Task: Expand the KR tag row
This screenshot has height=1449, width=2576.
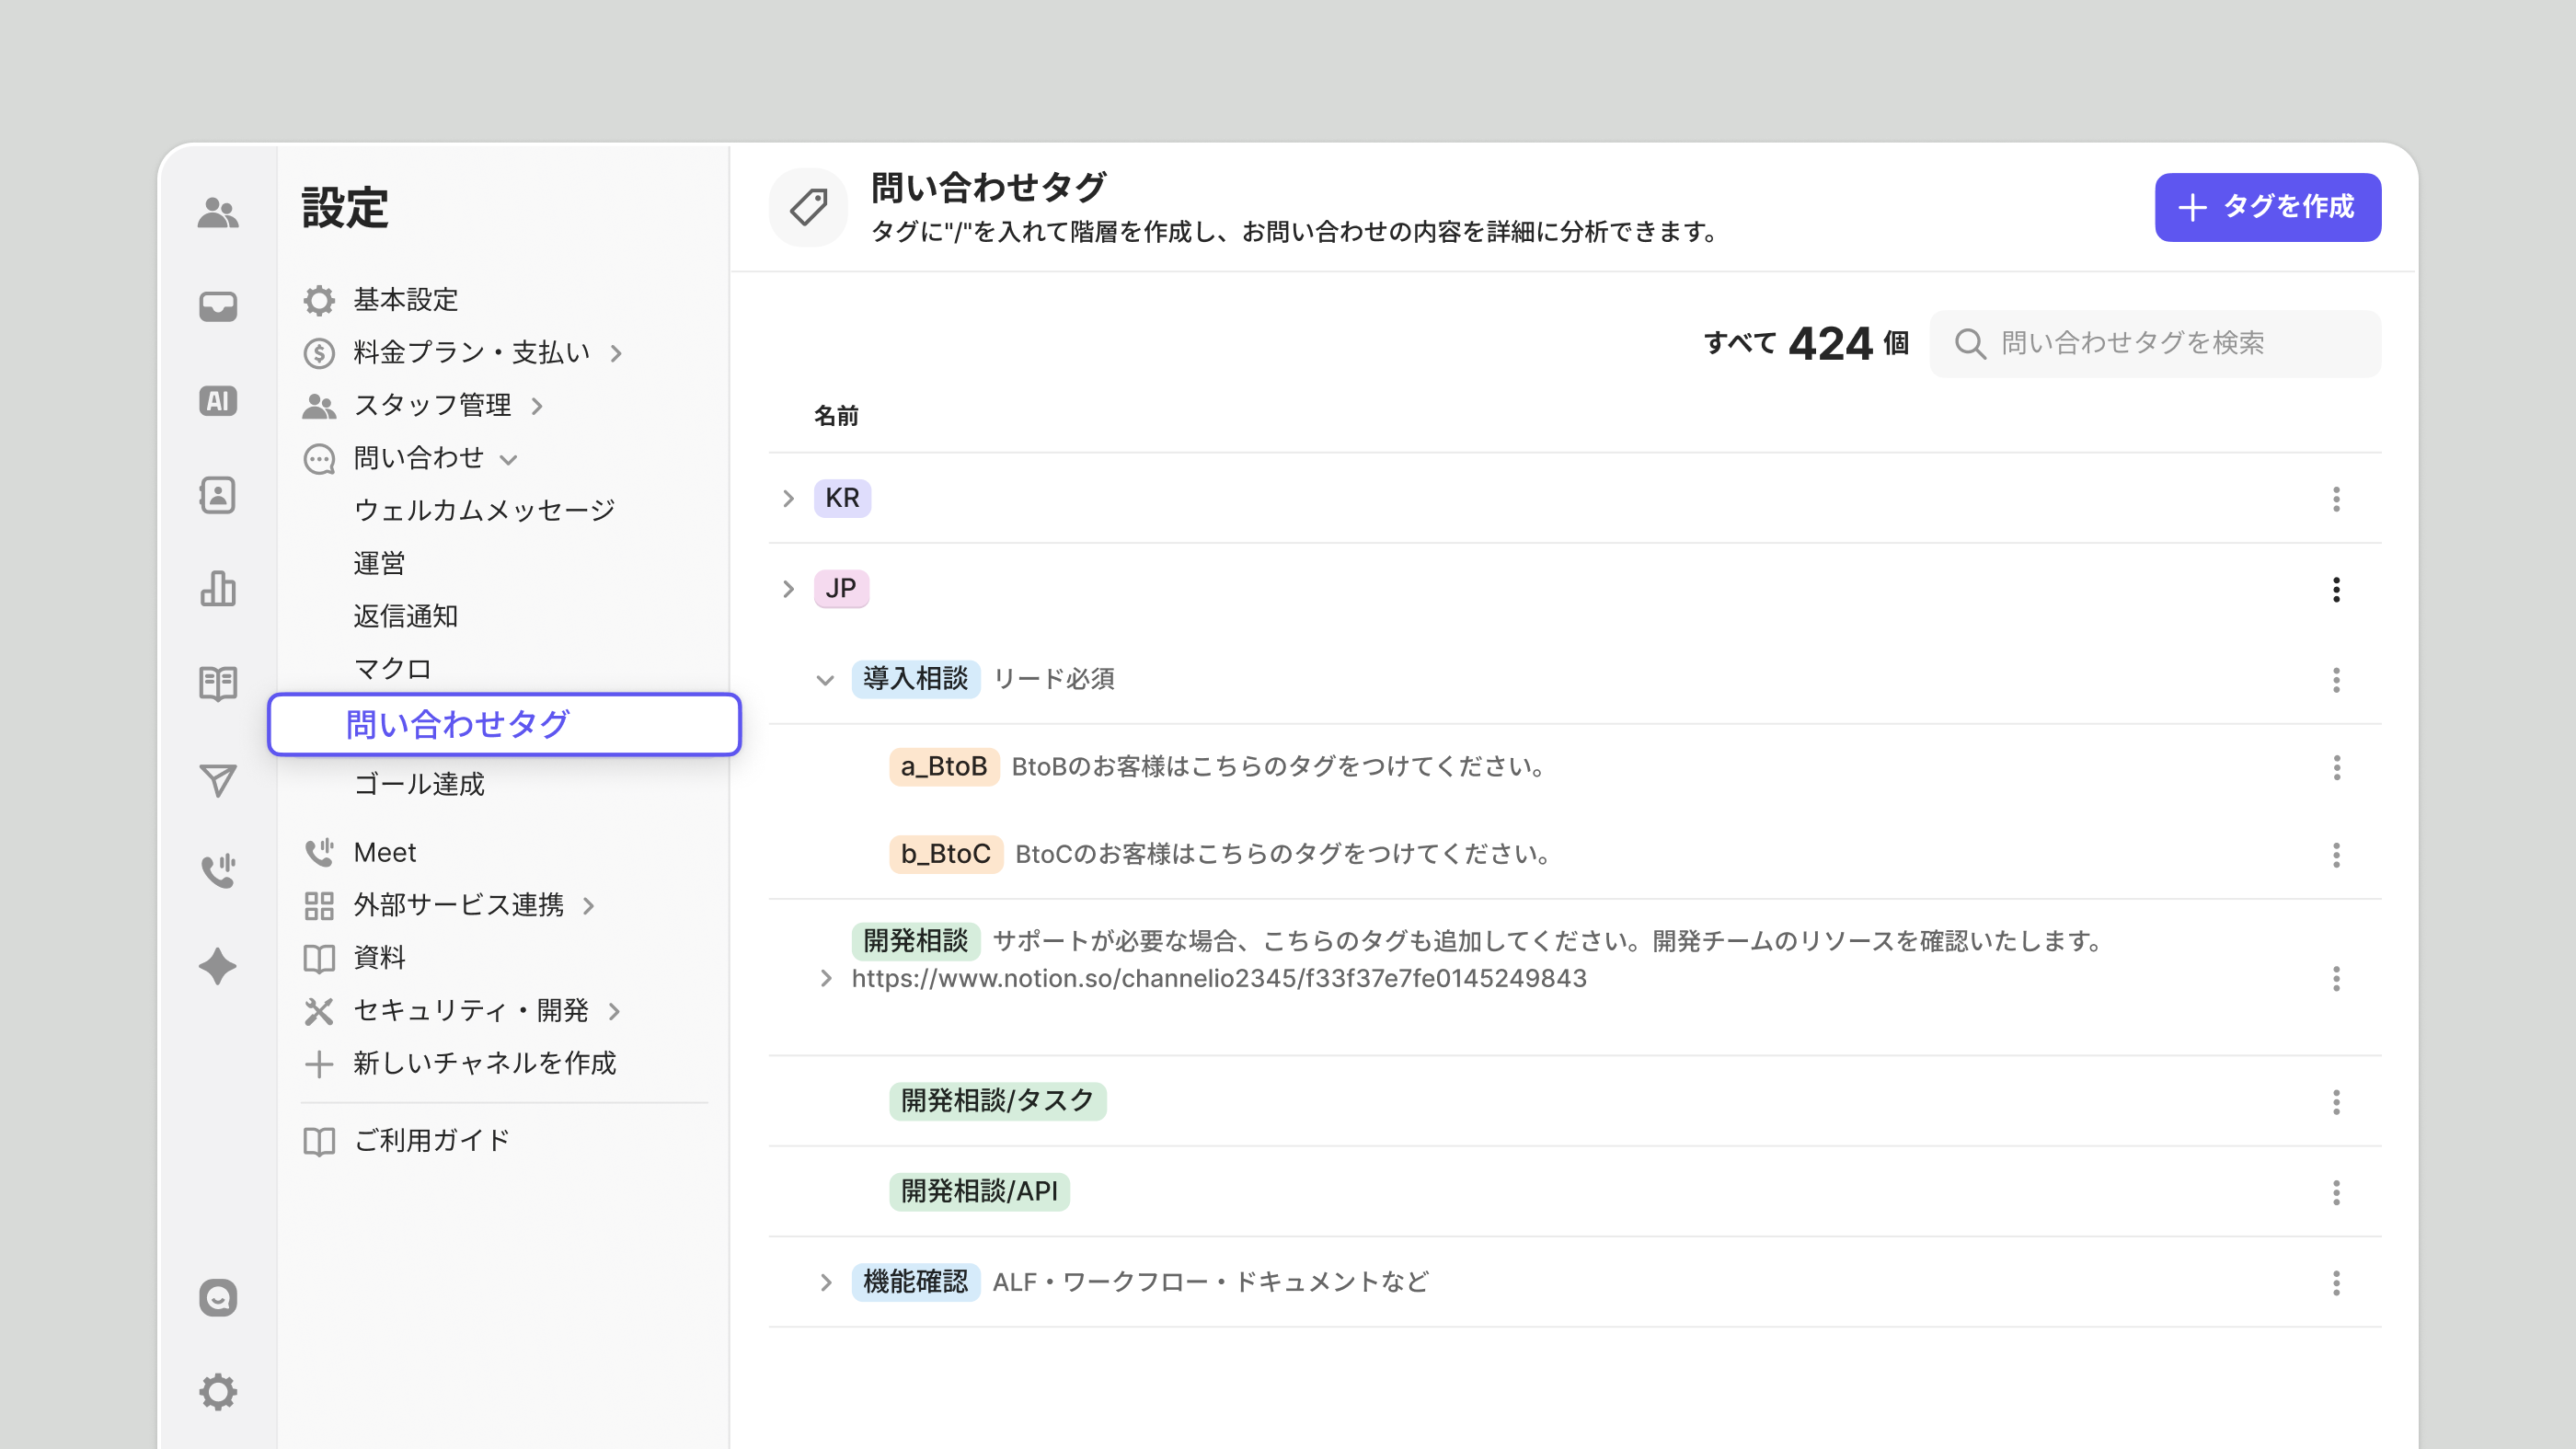Action: (788, 498)
